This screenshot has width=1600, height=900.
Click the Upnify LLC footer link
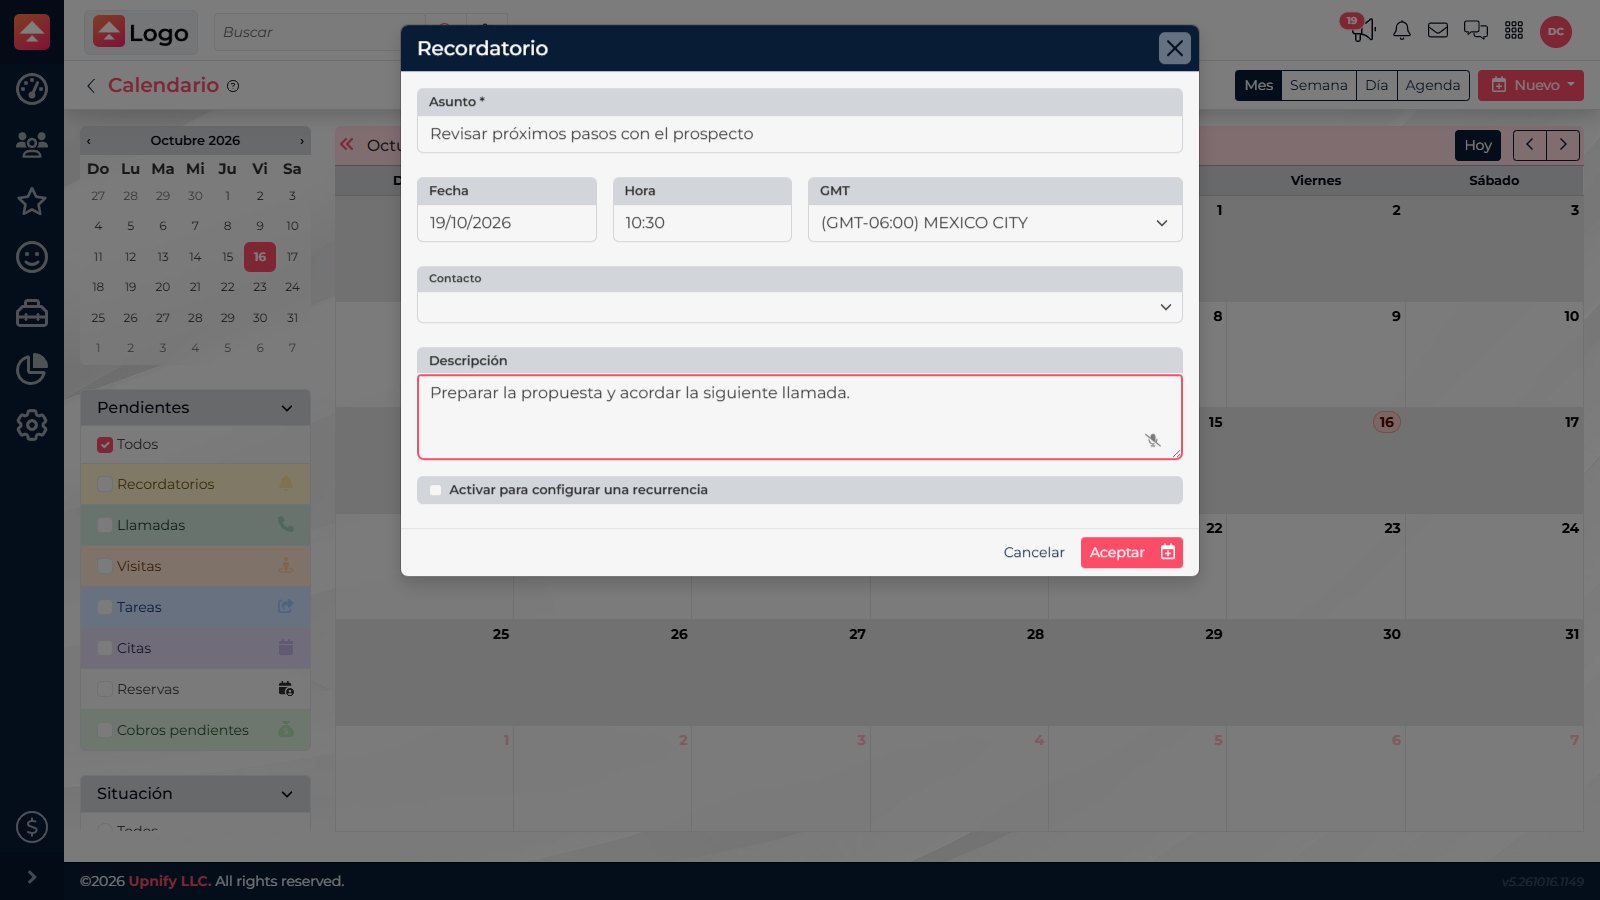pyautogui.click(x=170, y=881)
